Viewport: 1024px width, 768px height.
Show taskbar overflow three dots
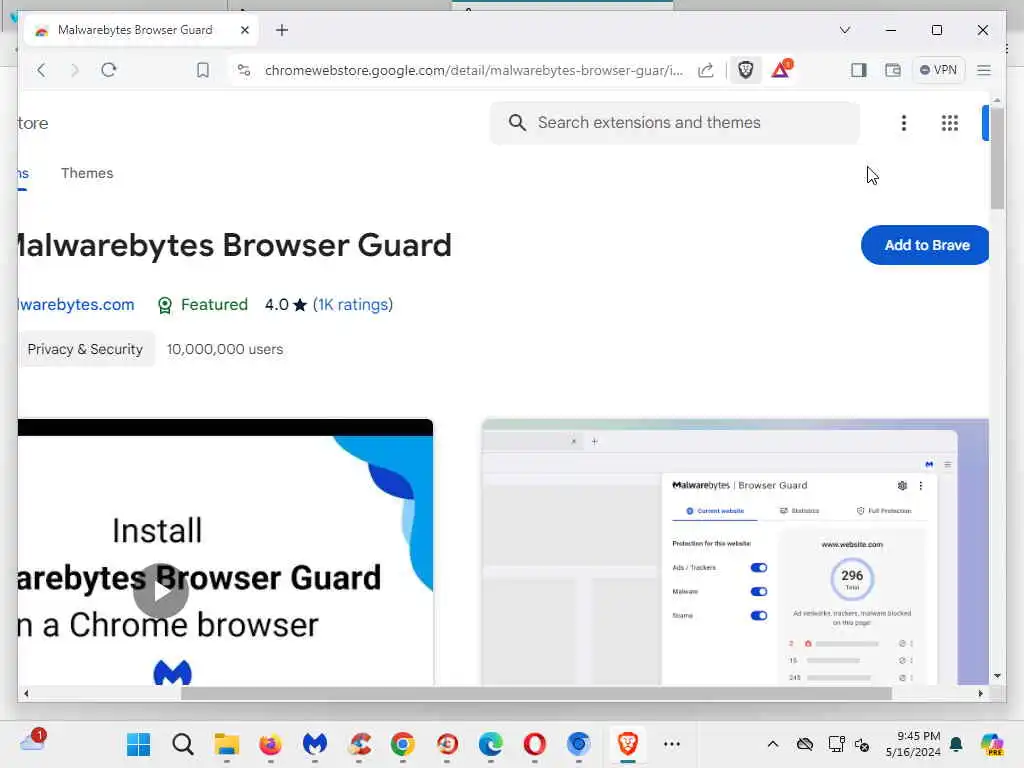[x=671, y=744]
